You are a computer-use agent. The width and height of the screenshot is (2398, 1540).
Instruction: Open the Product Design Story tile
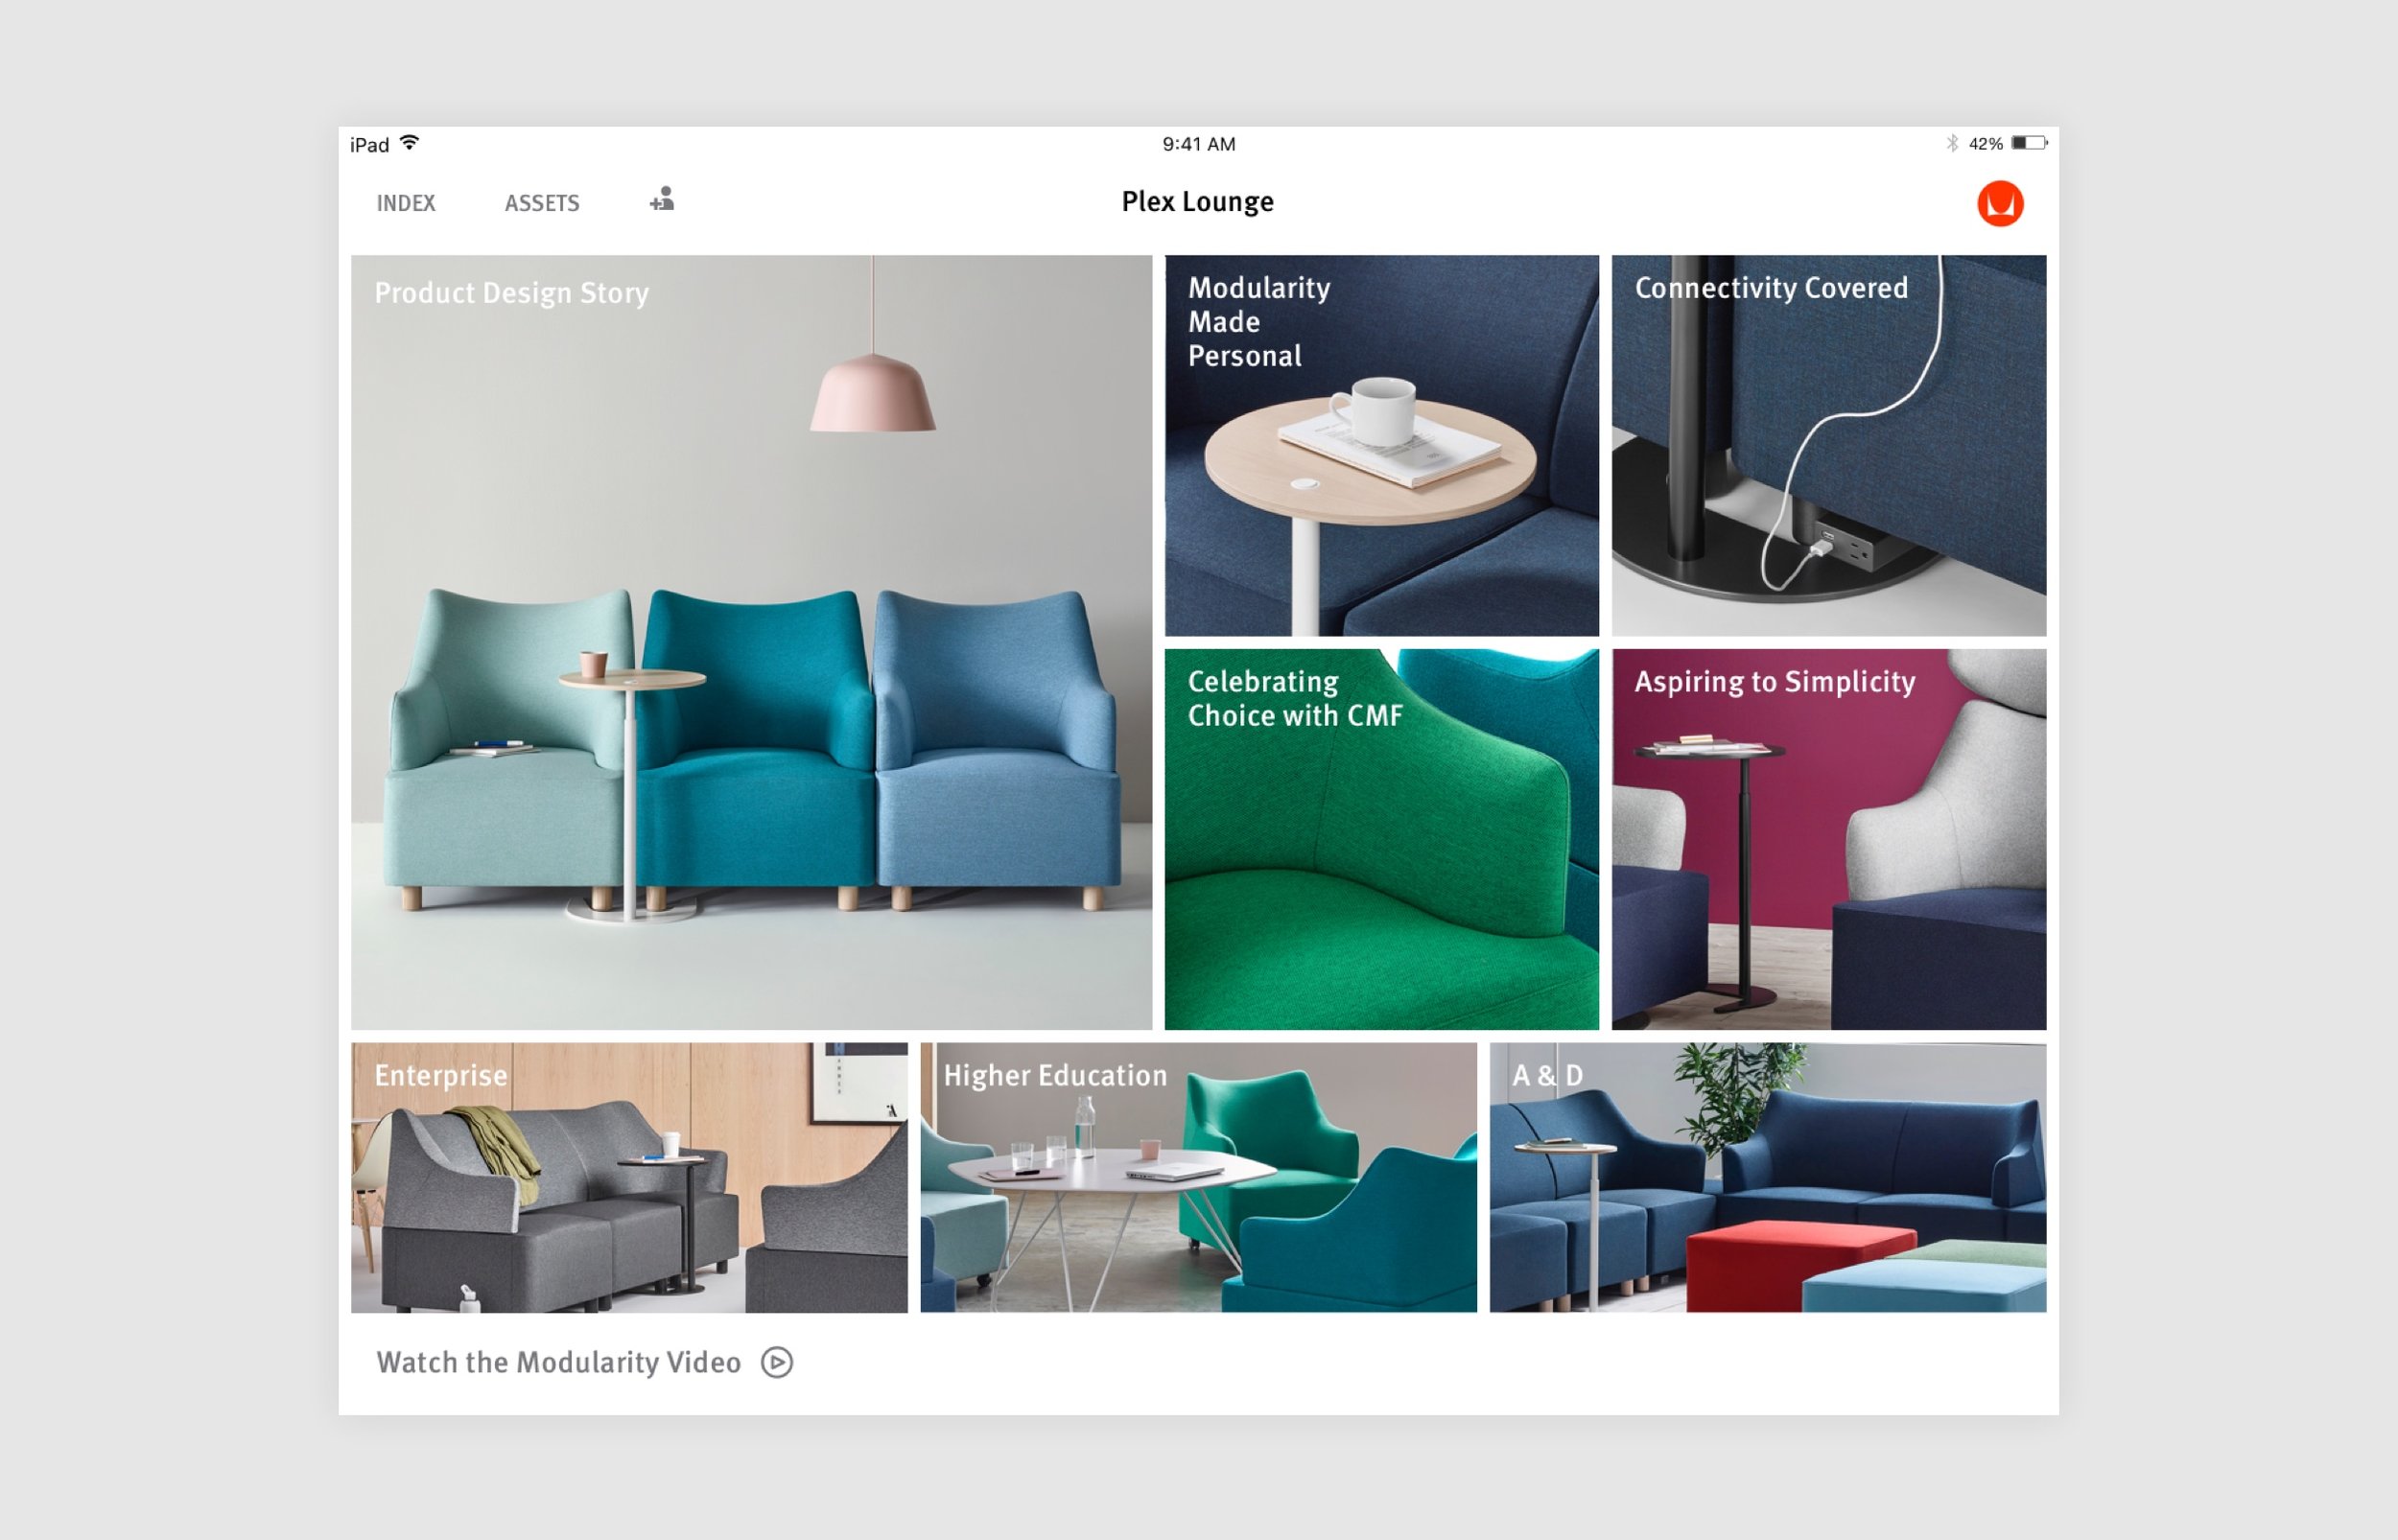click(751, 642)
